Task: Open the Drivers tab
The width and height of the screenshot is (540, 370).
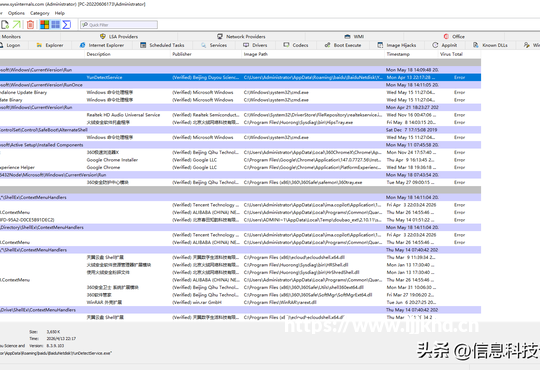Action: 255,45
